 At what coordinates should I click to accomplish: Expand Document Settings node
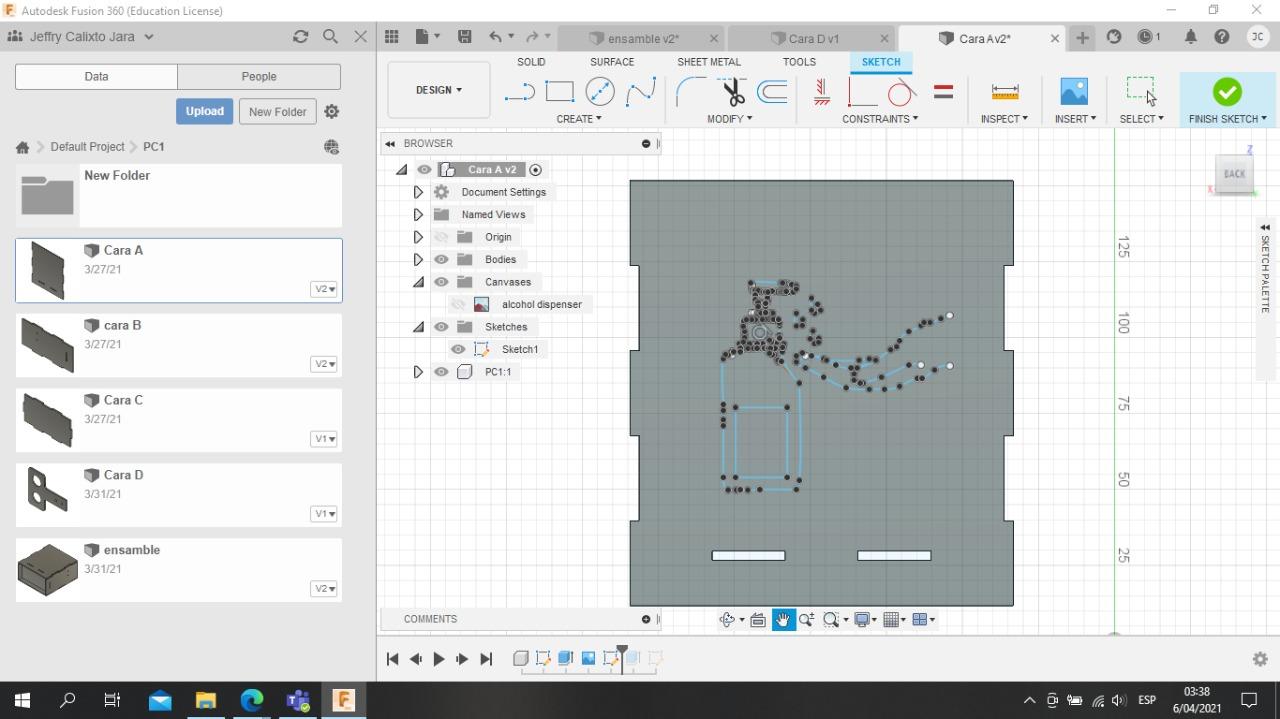[x=418, y=192]
